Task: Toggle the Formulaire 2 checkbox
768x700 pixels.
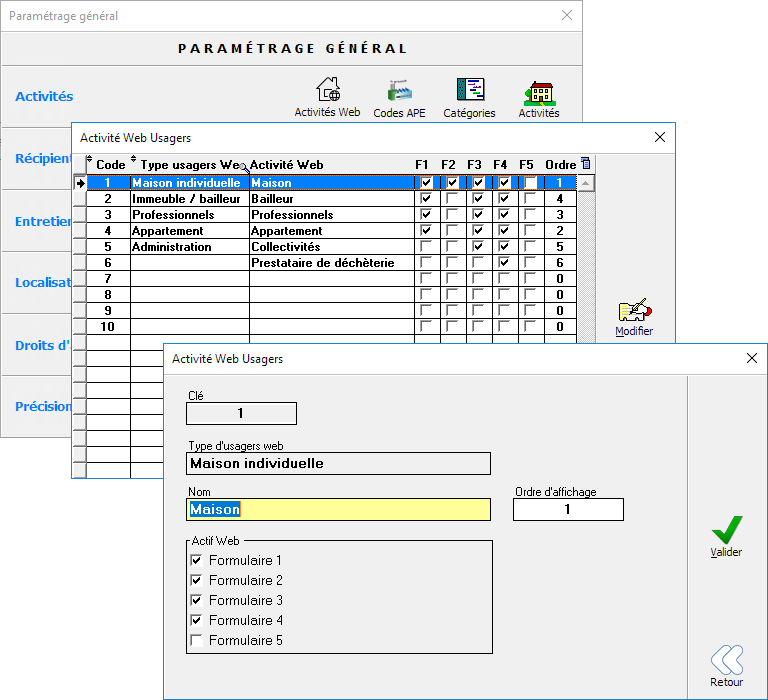Action: [196, 580]
